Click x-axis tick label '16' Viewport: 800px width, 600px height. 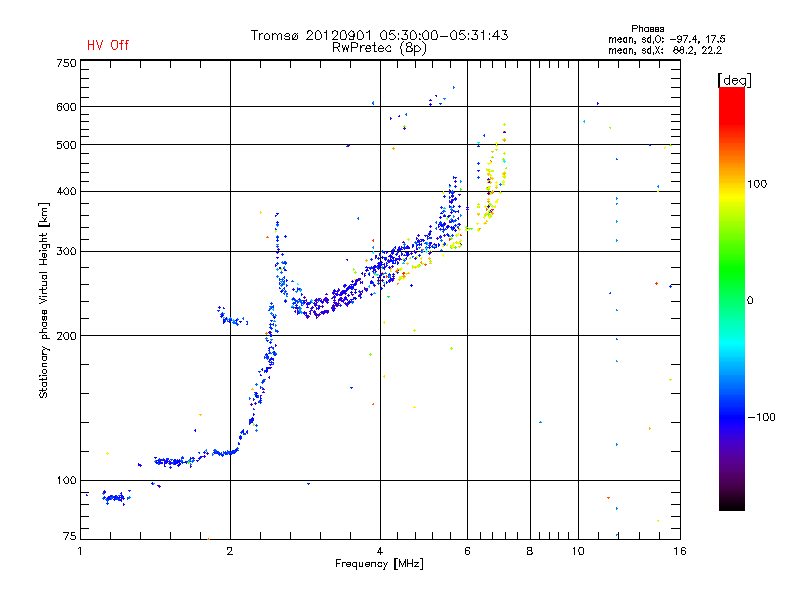(x=680, y=551)
